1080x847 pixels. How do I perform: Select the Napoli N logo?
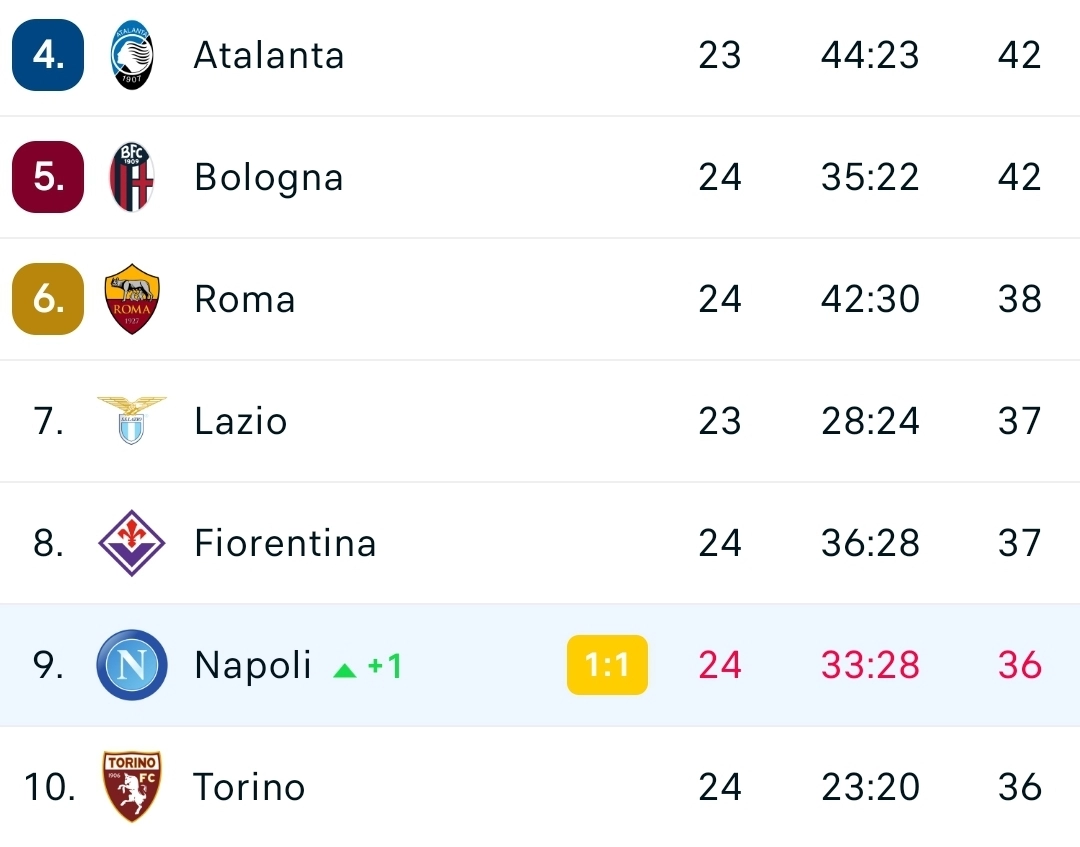132,665
